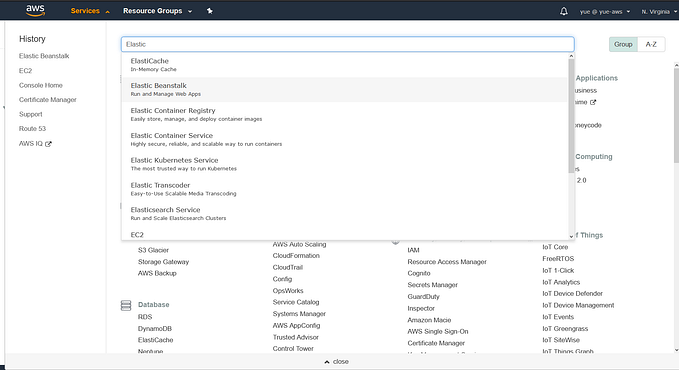Open IoT Analytics service
This screenshot has width=679, height=370.
pyautogui.click(x=561, y=282)
